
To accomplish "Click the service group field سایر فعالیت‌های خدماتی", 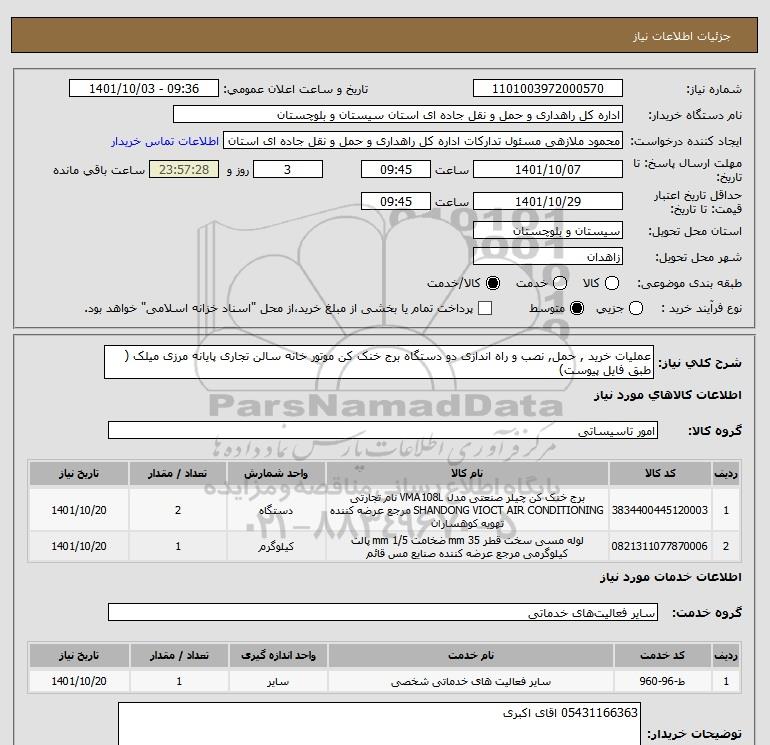I will click(383, 612).
